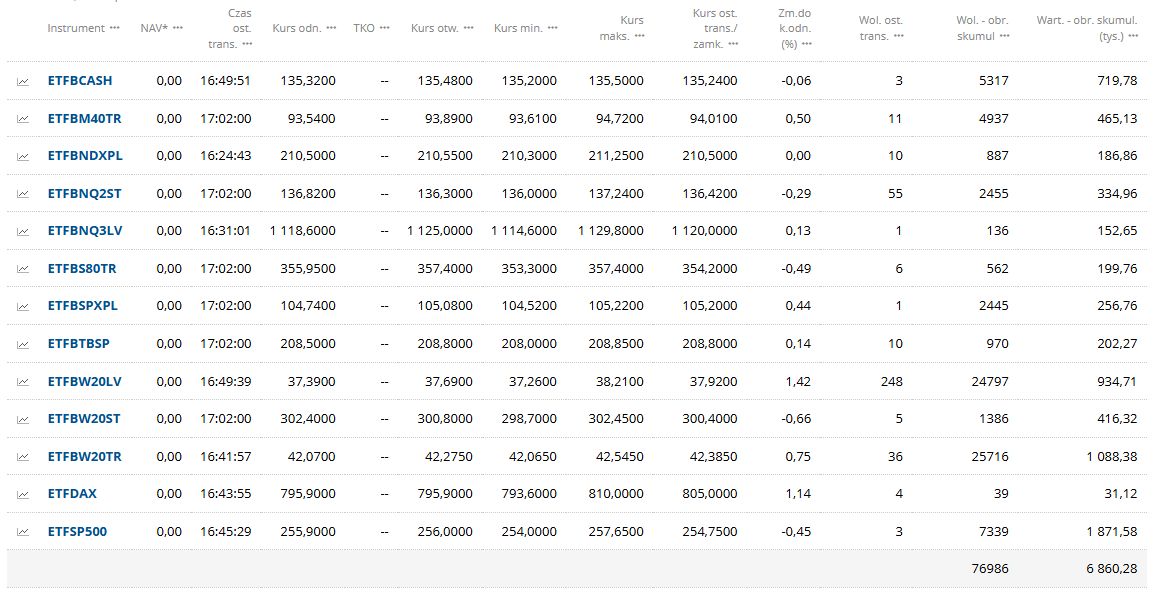Viewport: 1163px width, 589px height.
Task: Open the Instrument column options menu
Action: 115,28
